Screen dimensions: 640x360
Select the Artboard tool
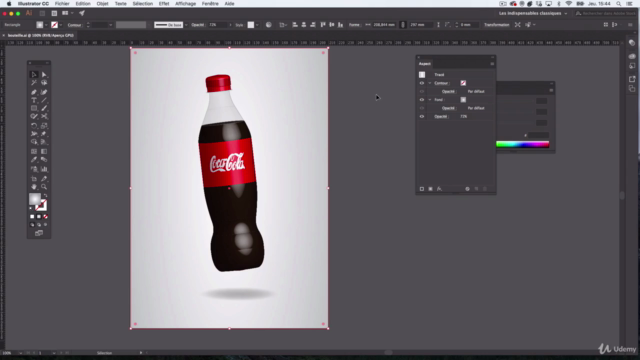point(34,179)
